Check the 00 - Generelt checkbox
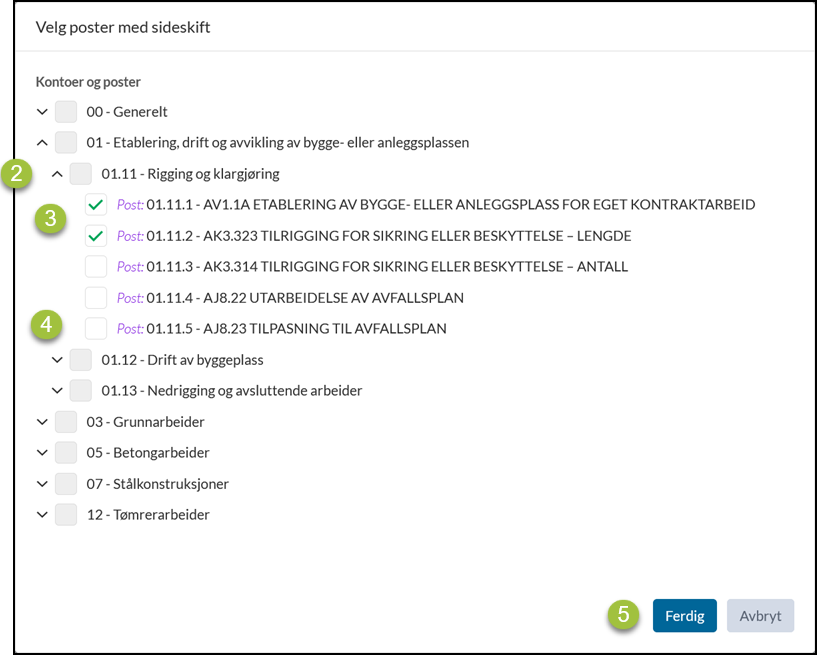The width and height of the screenshot is (817, 655). point(66,112)
